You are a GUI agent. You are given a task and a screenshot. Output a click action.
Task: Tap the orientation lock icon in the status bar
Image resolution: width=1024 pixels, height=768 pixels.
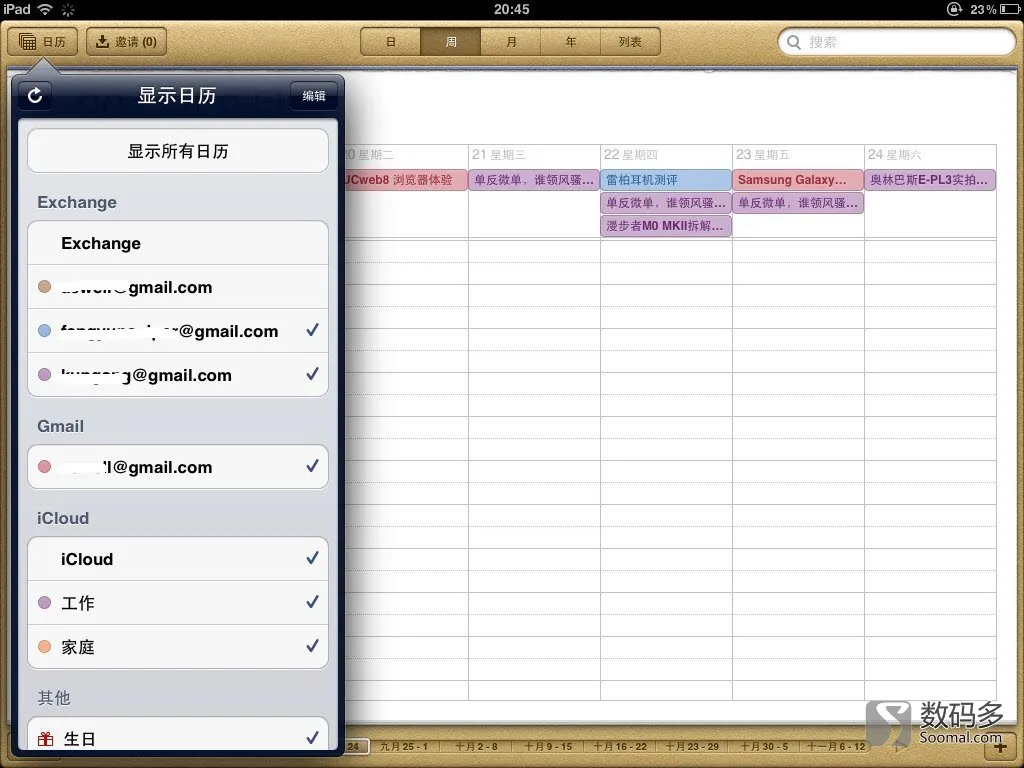tap(954, 9)
